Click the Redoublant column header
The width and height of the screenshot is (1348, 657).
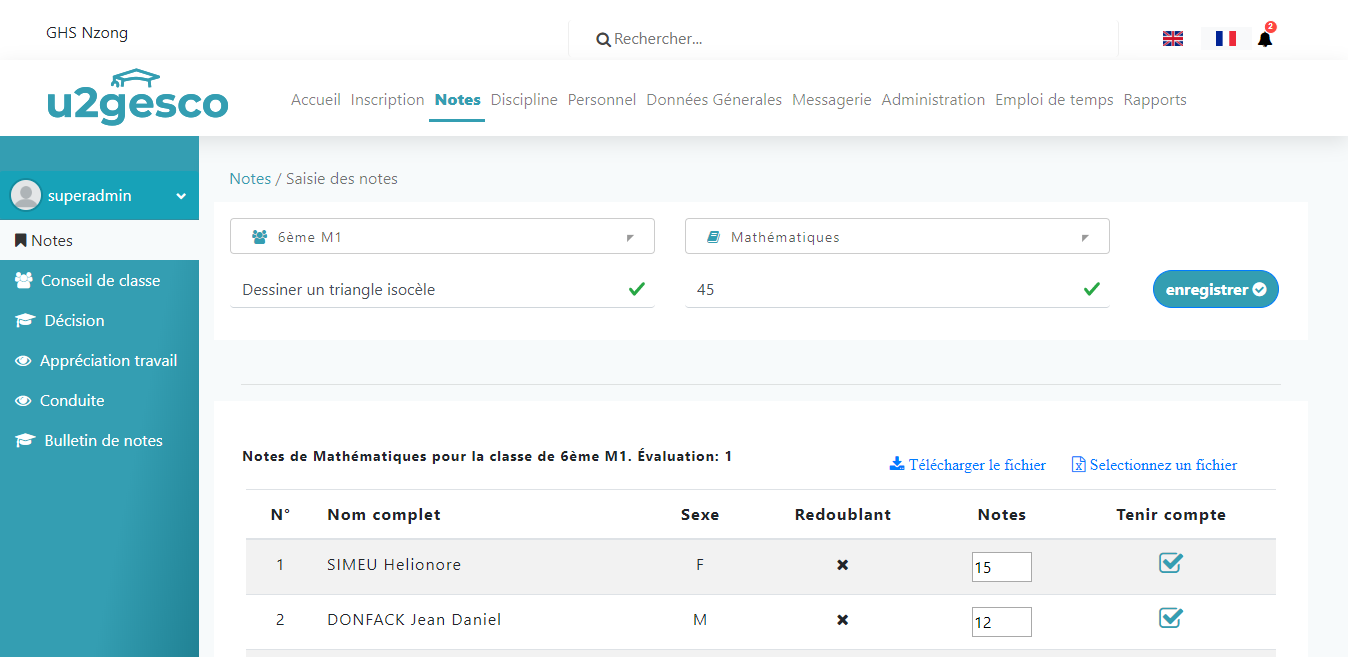tap(843, 515)
